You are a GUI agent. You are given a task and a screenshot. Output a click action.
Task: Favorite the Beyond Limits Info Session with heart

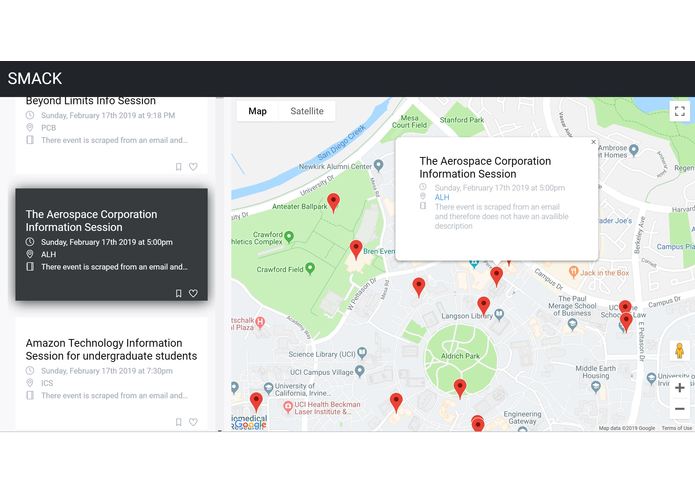pos(193,167)
